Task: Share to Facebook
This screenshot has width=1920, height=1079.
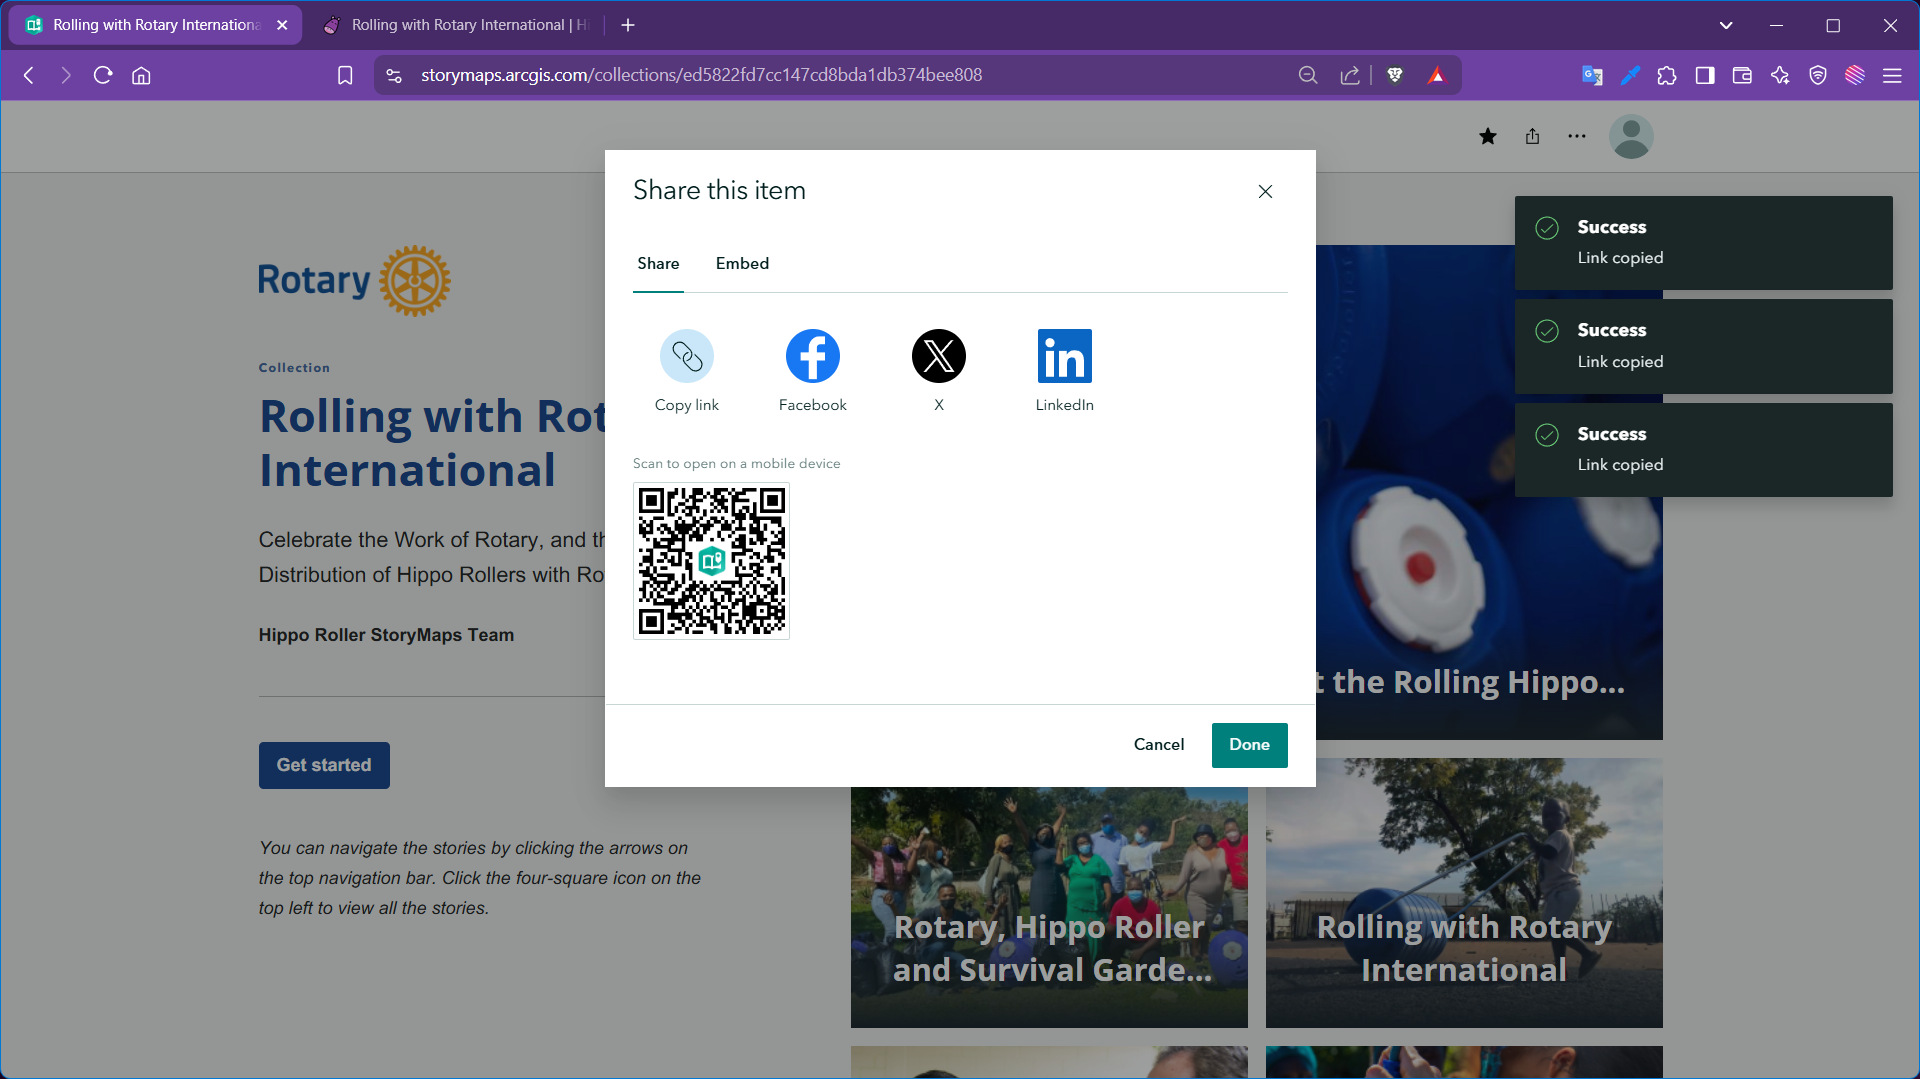Action: (x=812, y=356)
